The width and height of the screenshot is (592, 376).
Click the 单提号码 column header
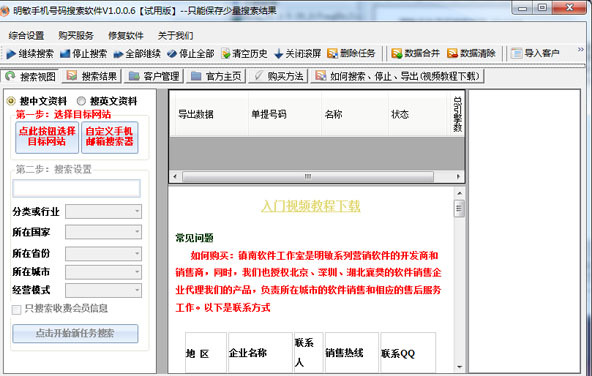tap(285, 114)
